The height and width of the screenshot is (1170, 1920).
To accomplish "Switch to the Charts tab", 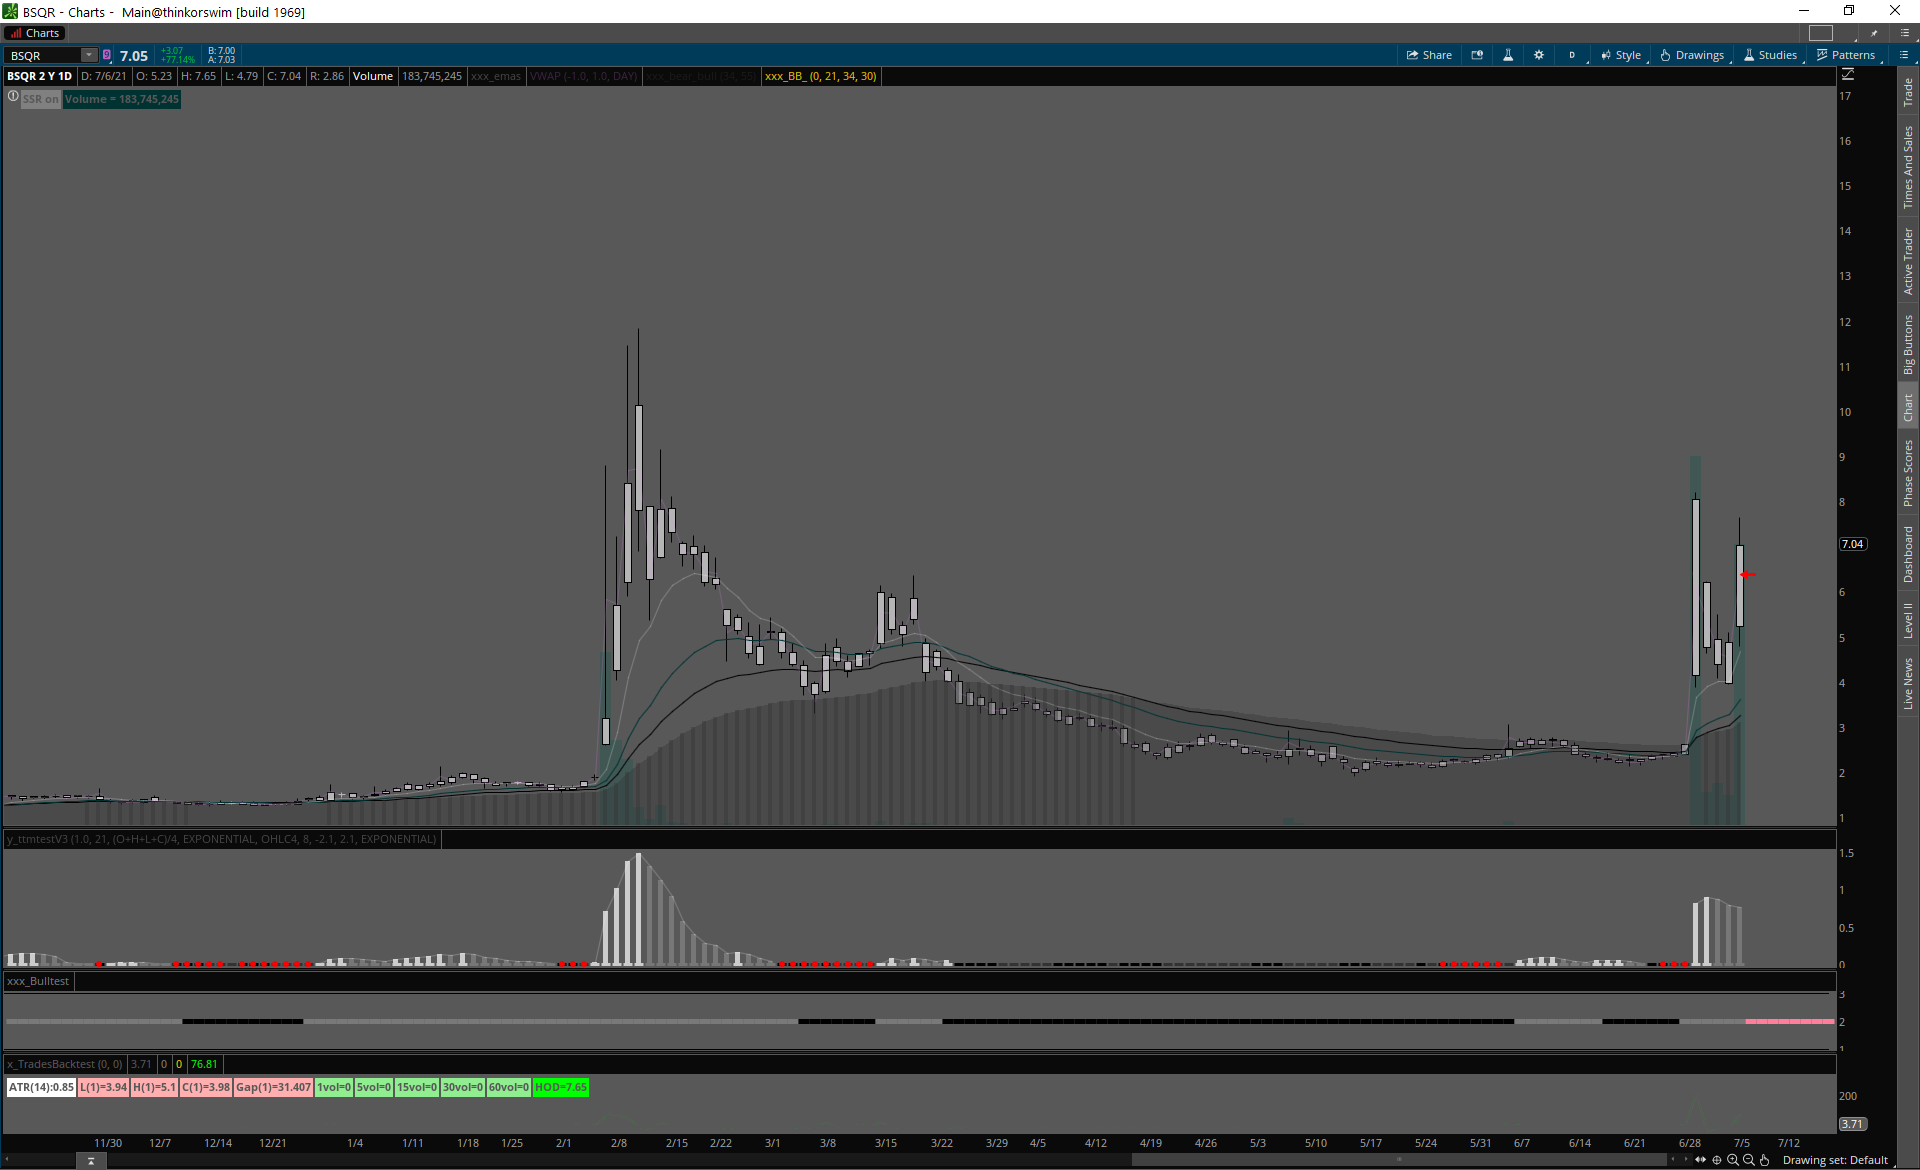I will coord(36,33).
